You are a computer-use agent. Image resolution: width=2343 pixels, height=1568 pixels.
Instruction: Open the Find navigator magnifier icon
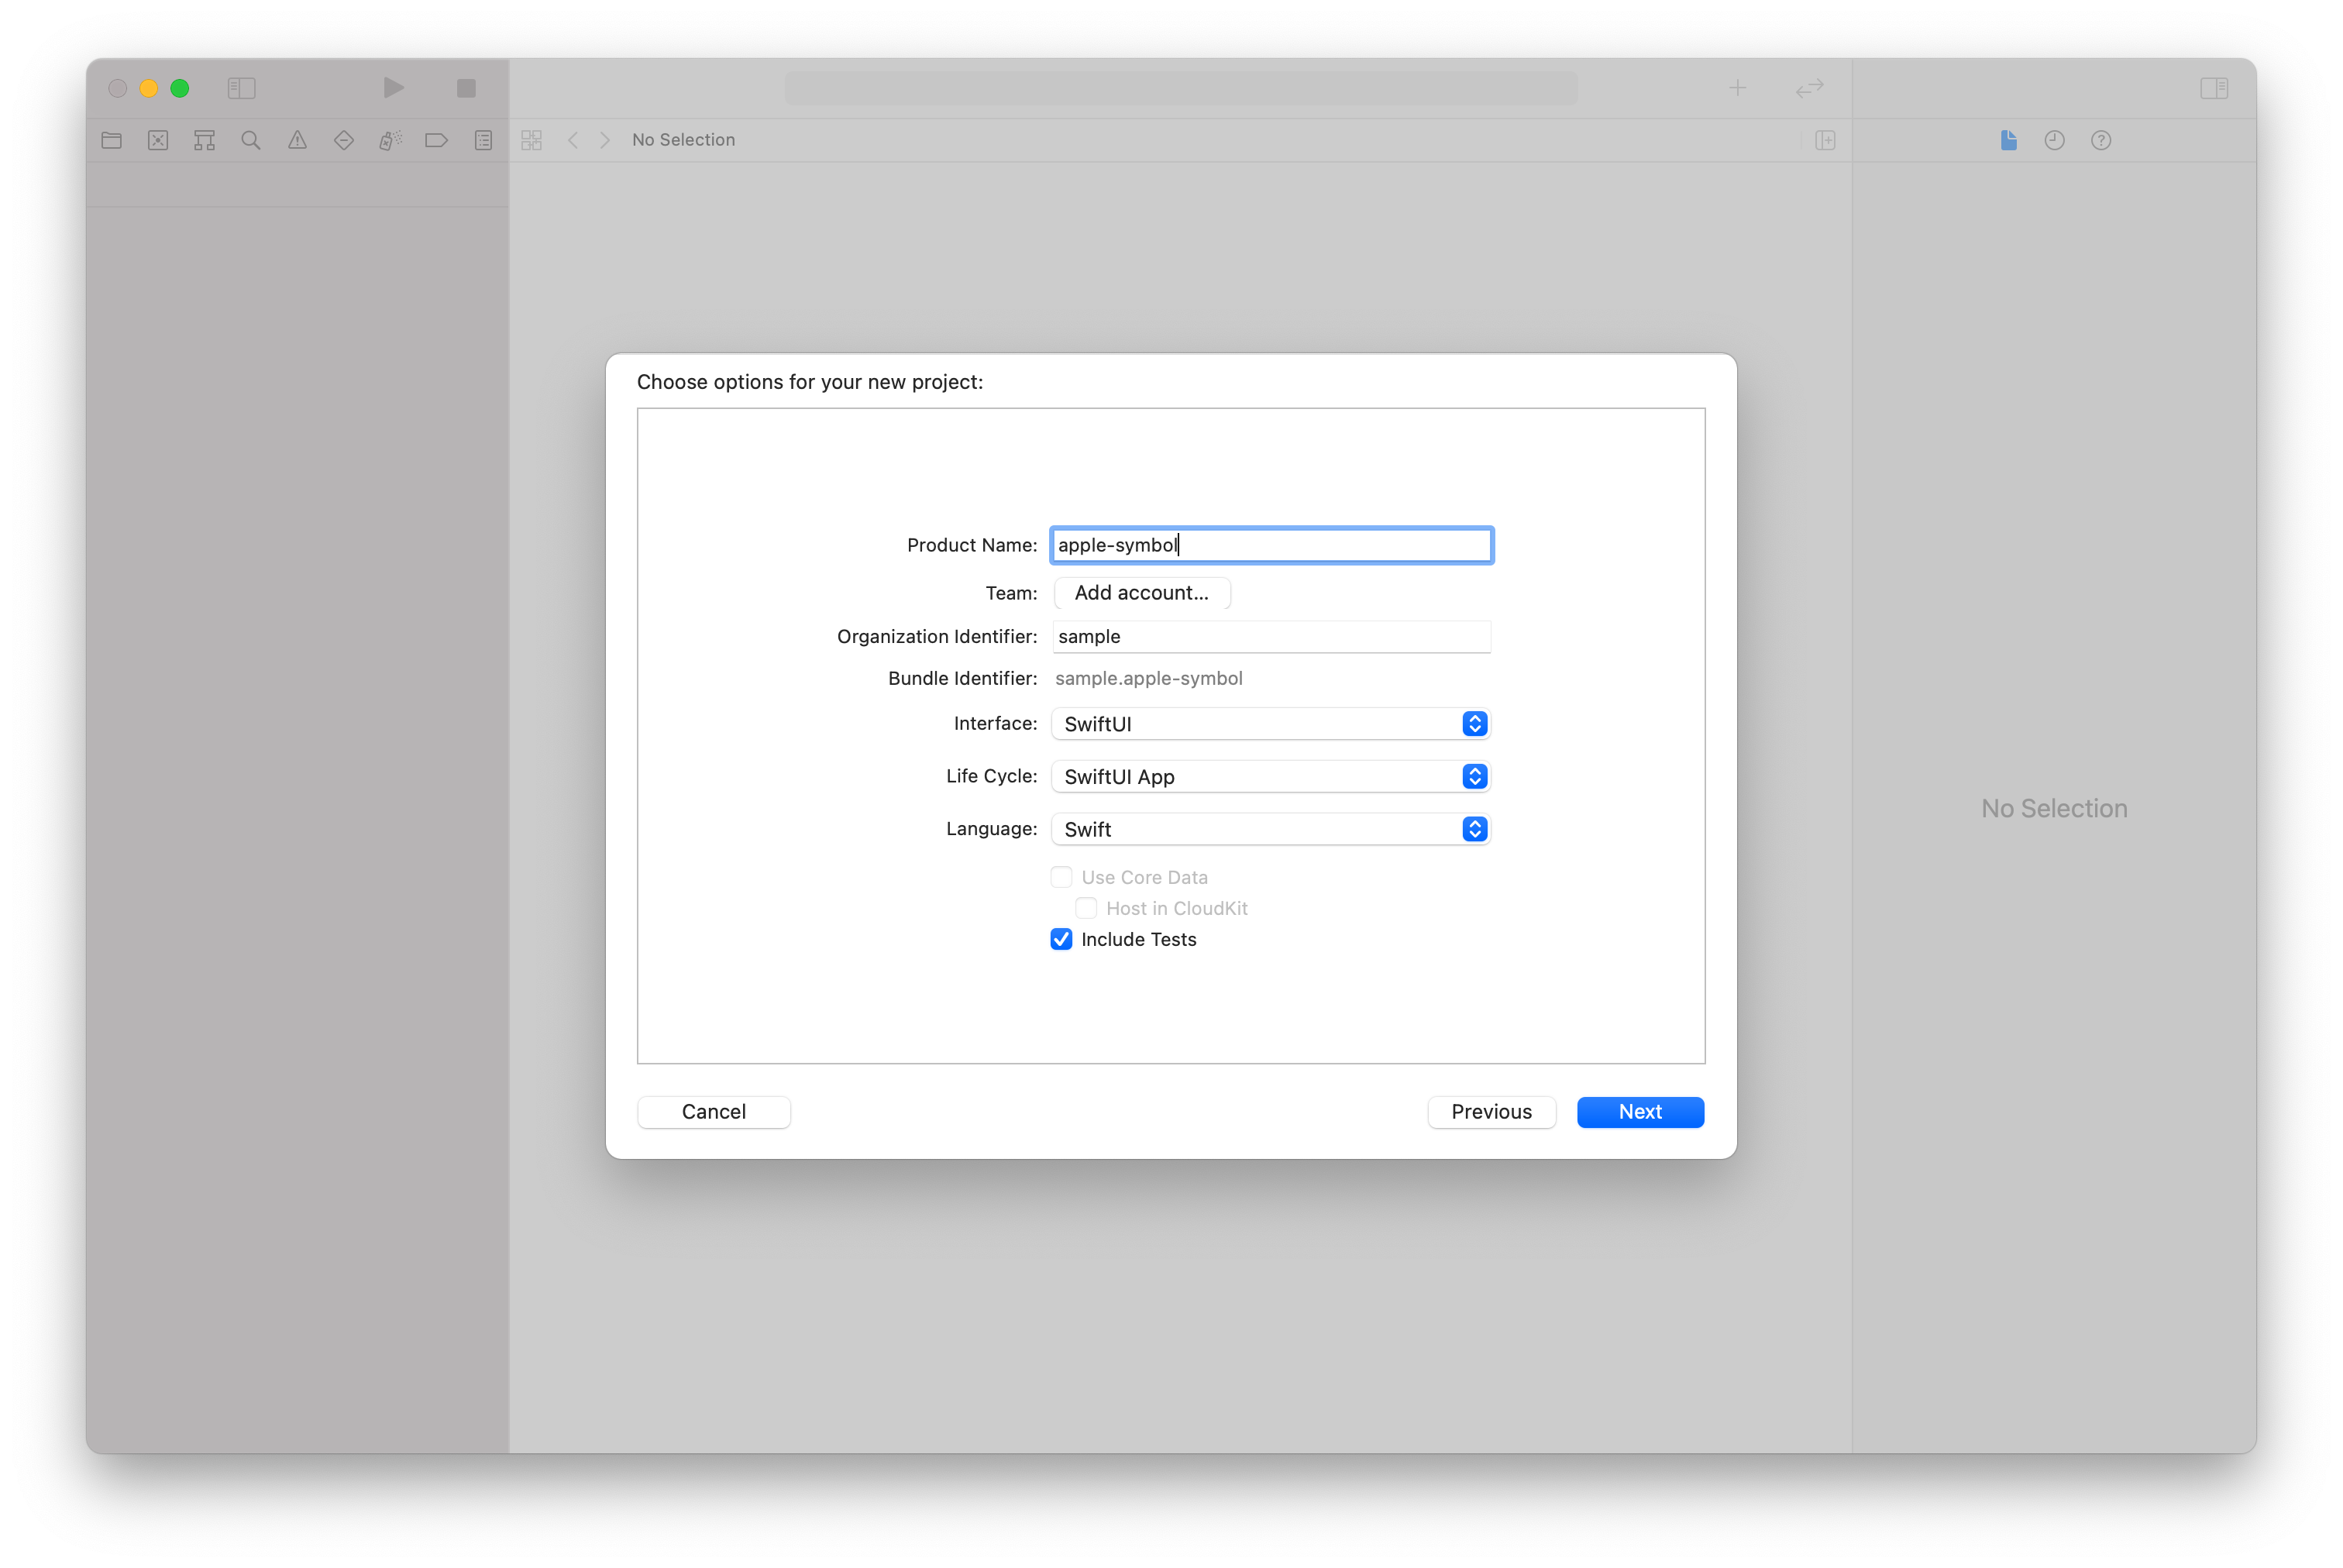(x=251, y=140)
